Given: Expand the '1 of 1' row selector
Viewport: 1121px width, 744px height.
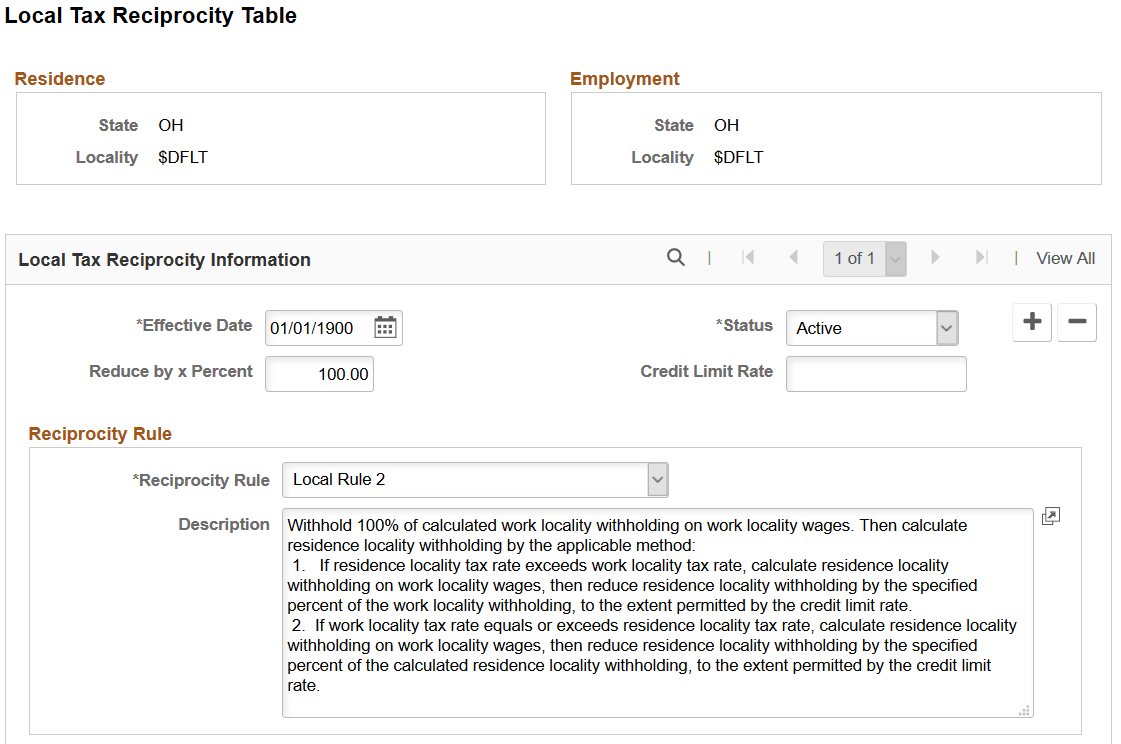Looking at the screenshot, I should click(x=894, y=258).
